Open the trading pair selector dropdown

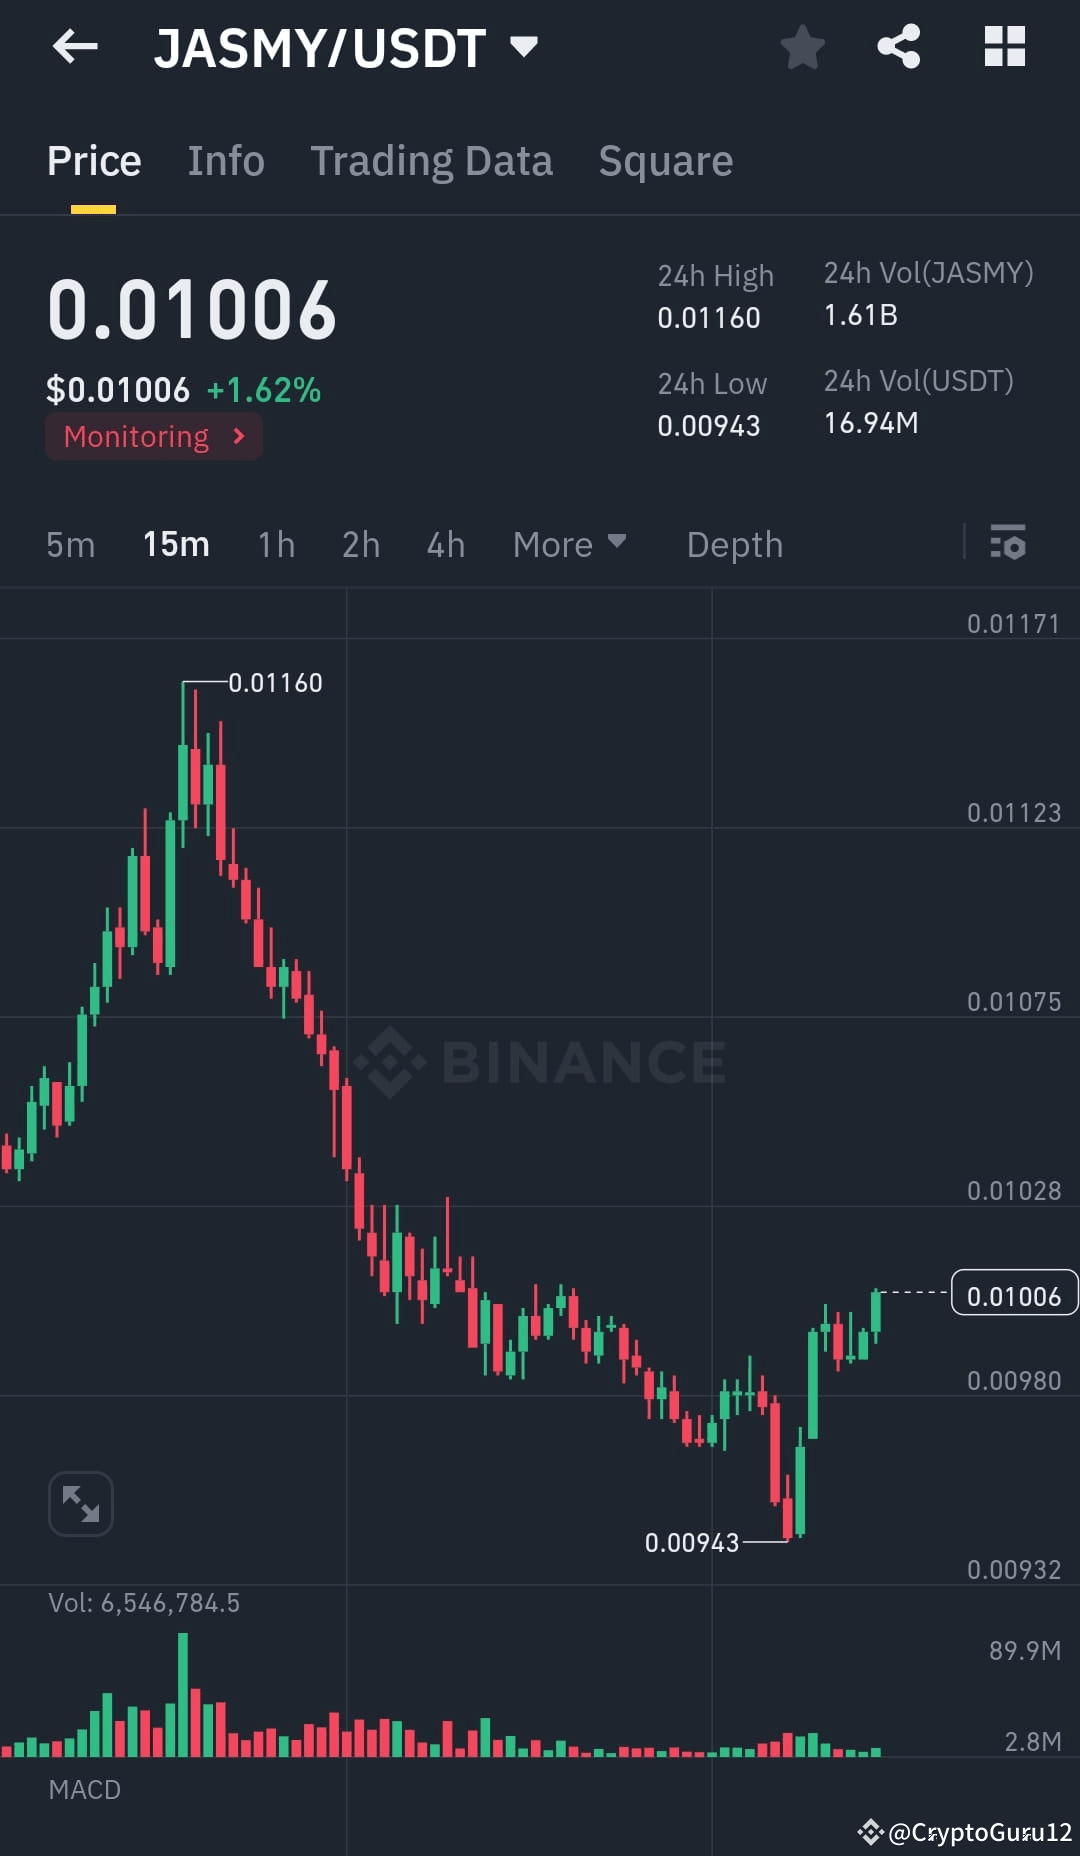tap(524, 46)
